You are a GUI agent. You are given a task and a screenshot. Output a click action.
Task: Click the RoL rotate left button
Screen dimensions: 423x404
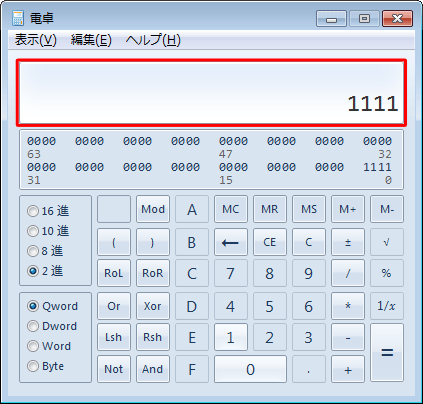[114, 273]
